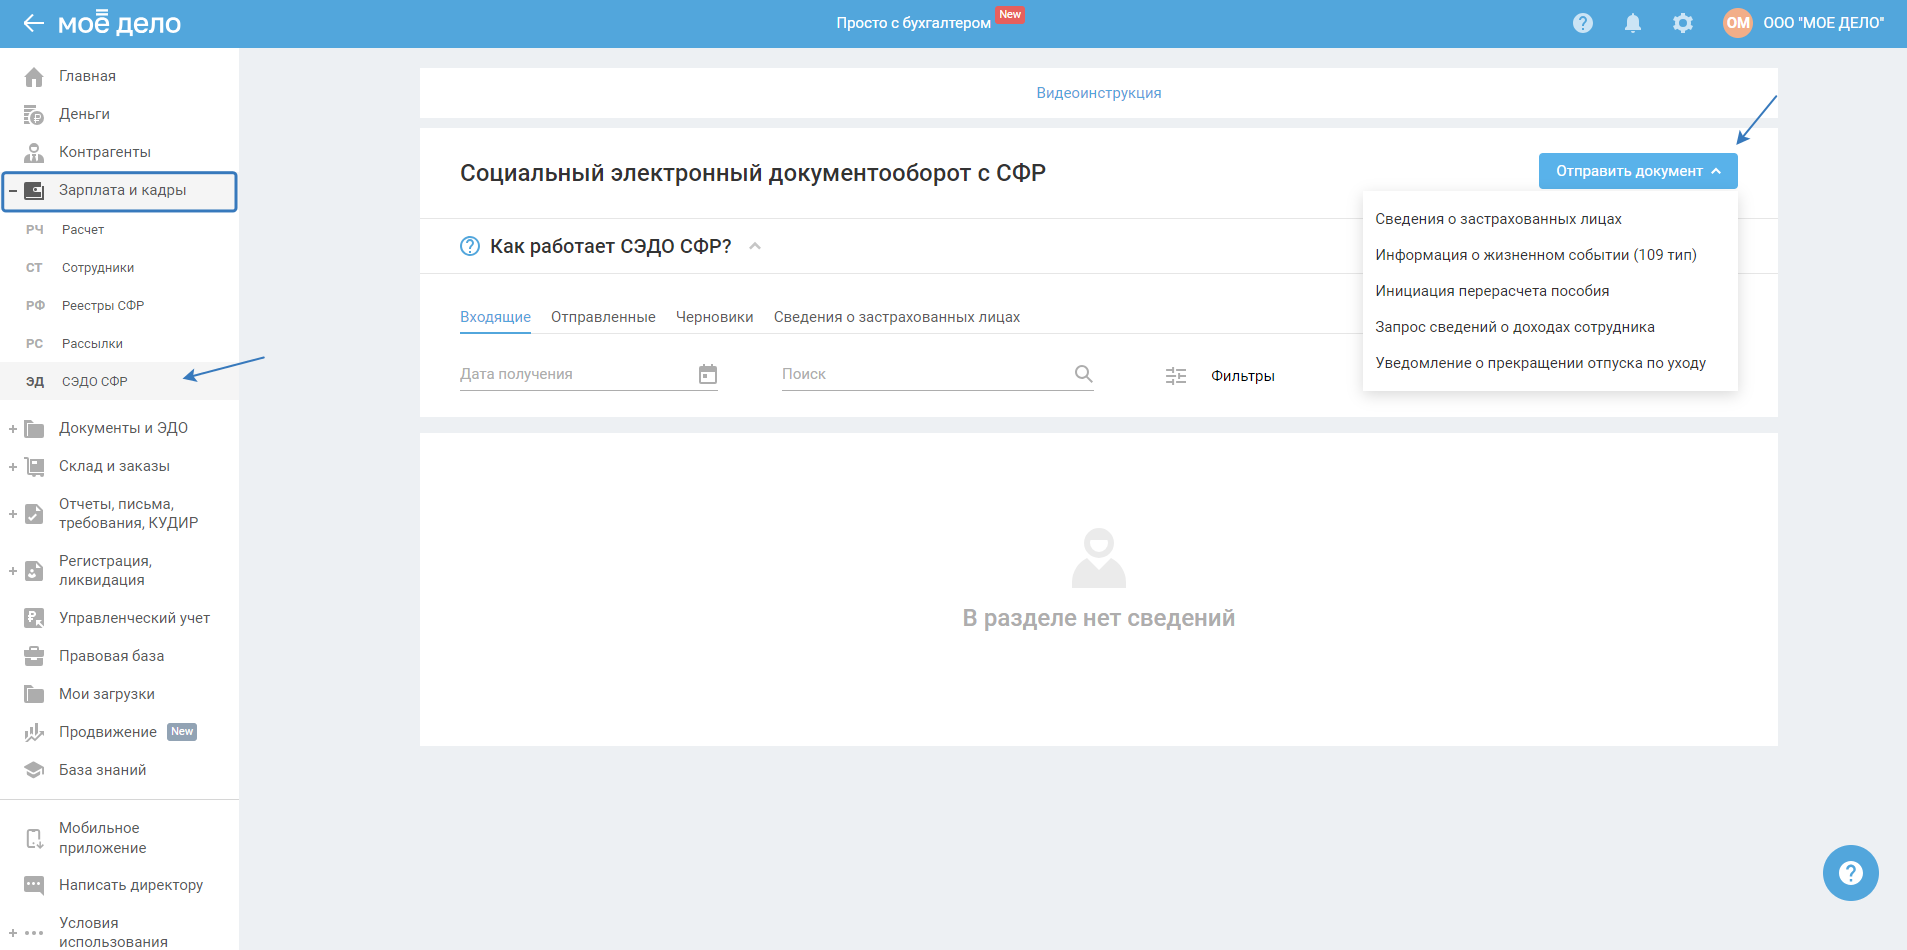Click the Фильтры button
Viewport: 1907px width, 950px height.
tap(1243, 376)
